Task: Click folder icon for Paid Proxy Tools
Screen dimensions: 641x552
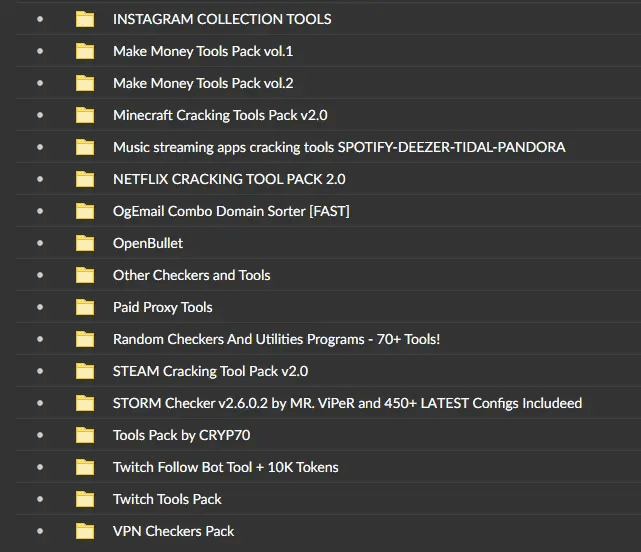Action: coord(85,307)
